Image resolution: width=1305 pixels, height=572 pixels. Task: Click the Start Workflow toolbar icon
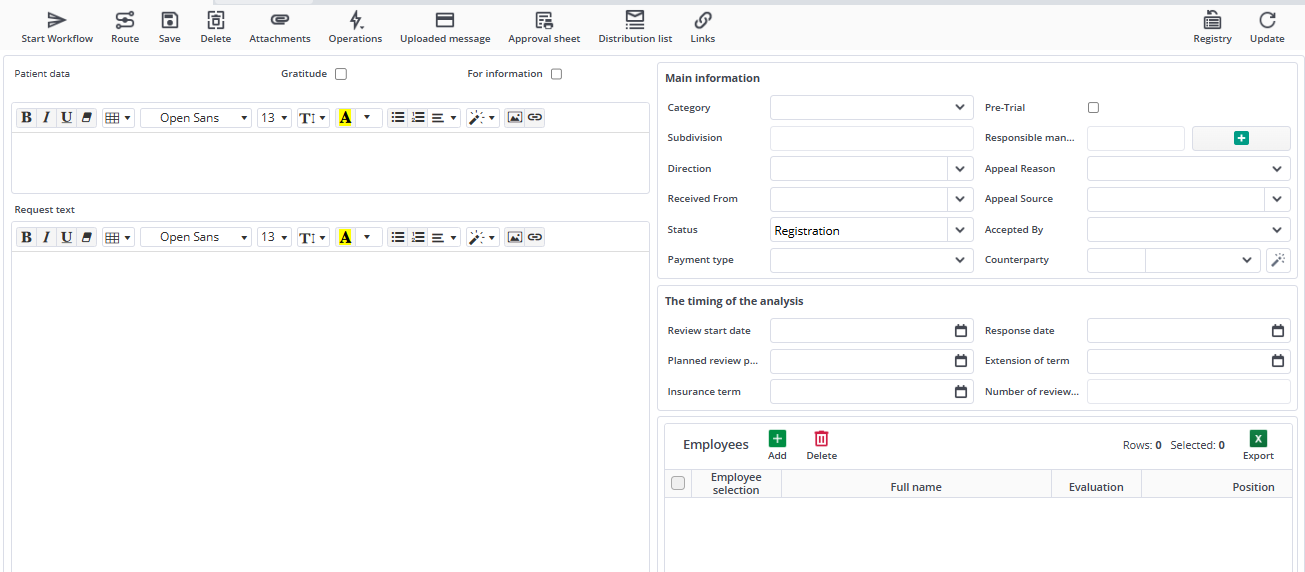point(57,20)
